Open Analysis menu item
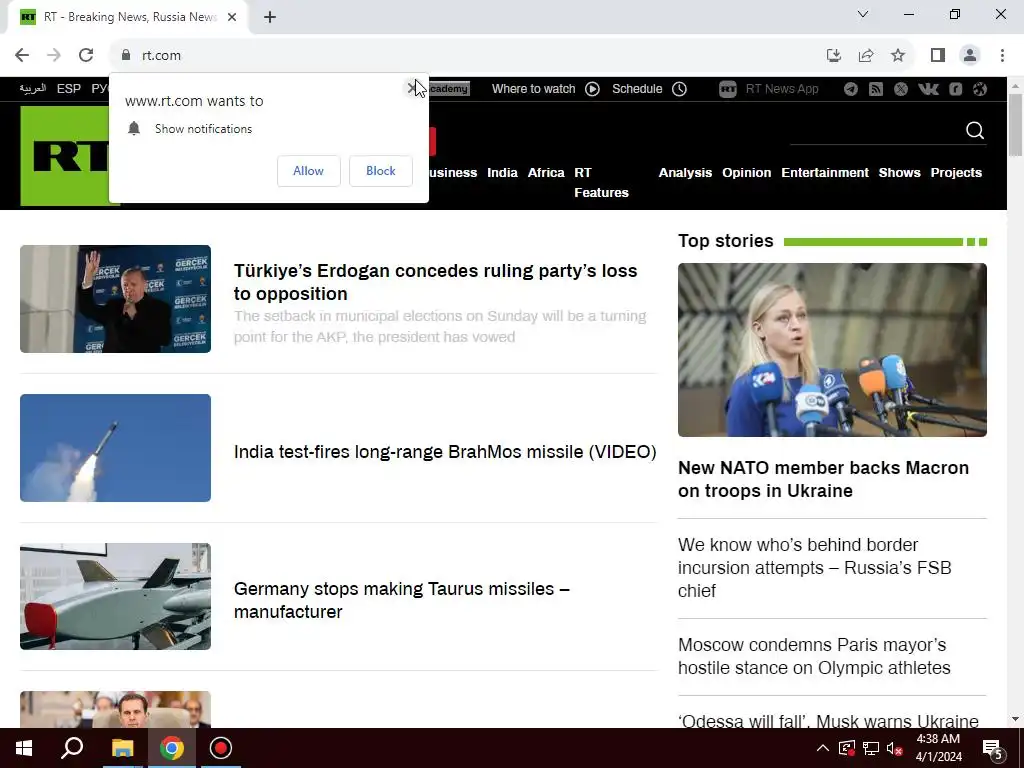The image size is (1024, 768). (x=685, y=172)
